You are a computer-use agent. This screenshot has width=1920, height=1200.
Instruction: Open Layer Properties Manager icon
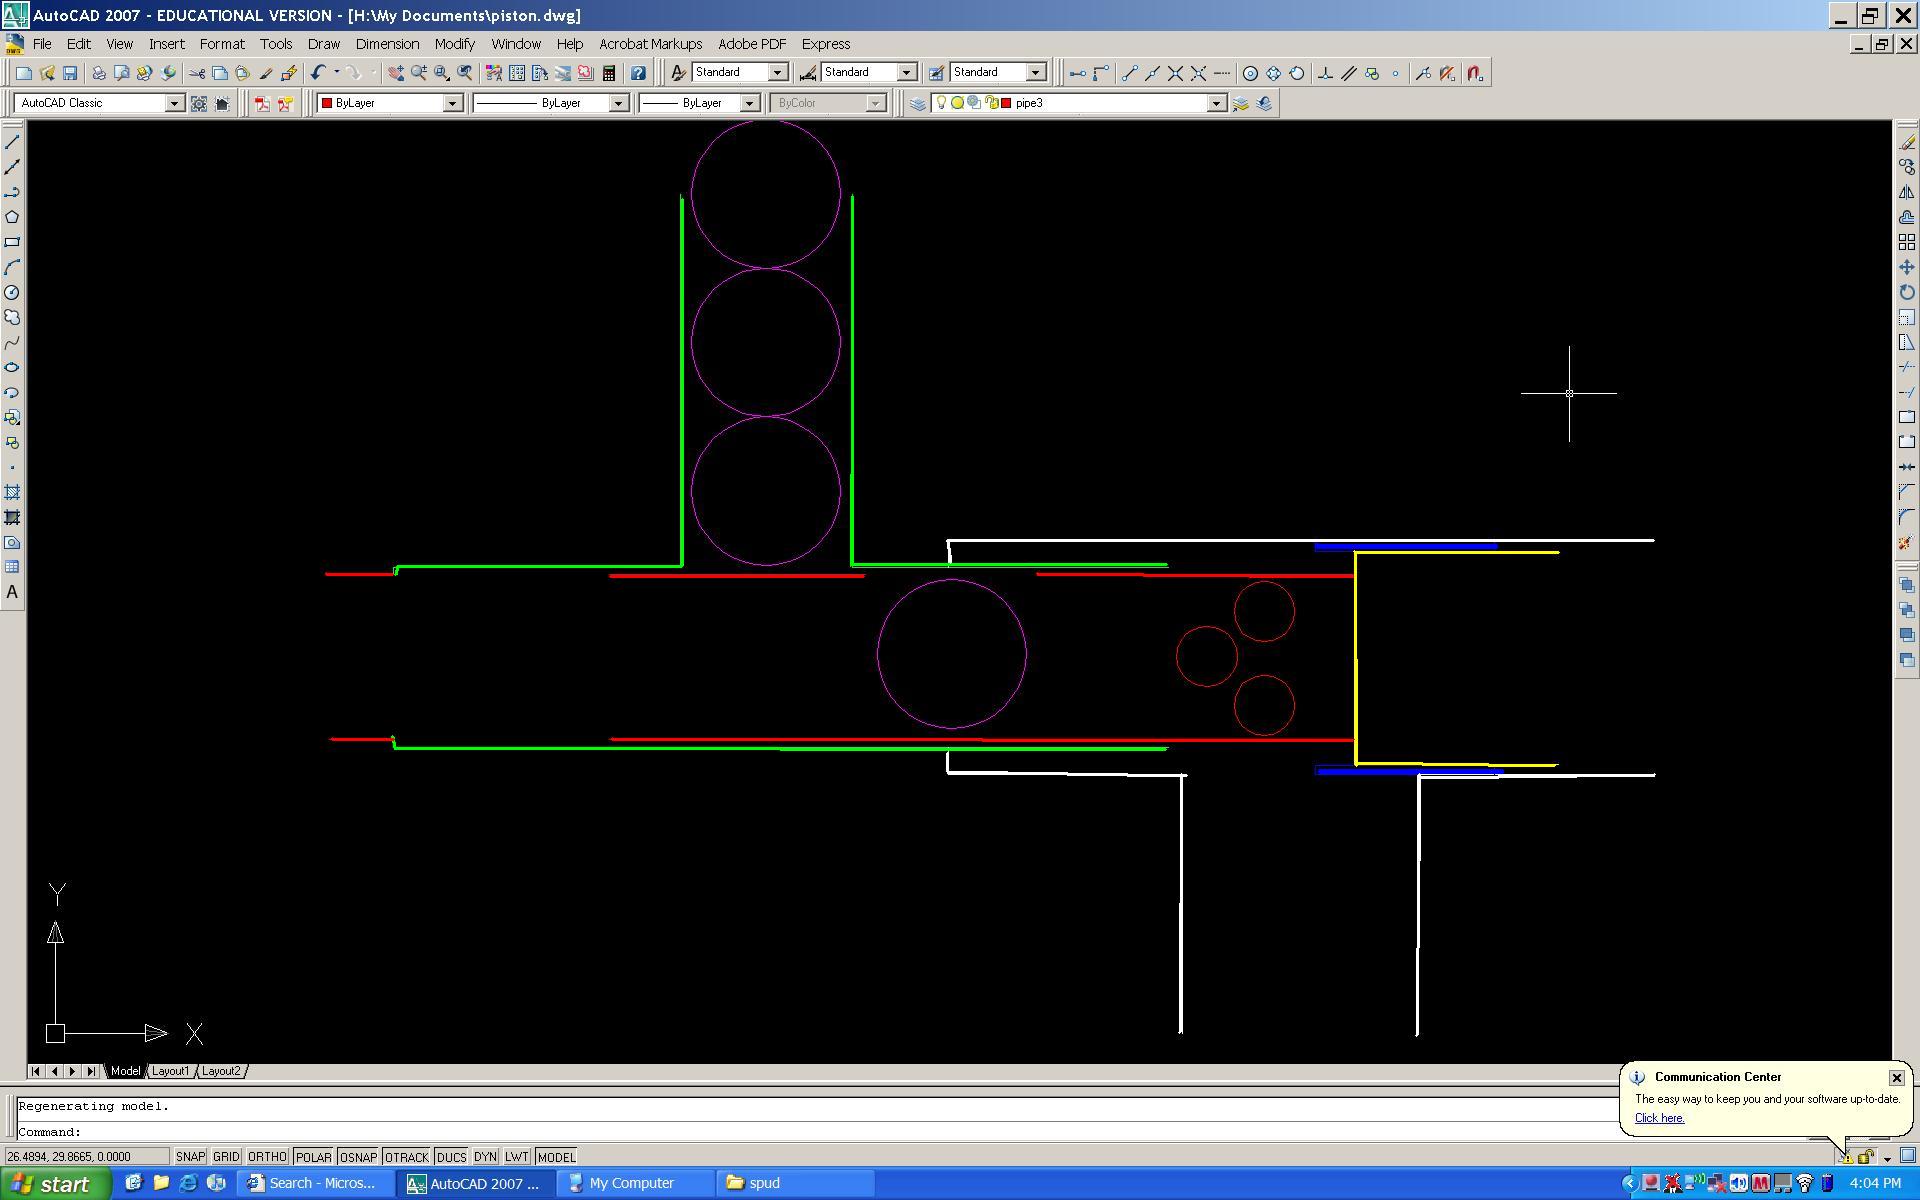(917, 103)
